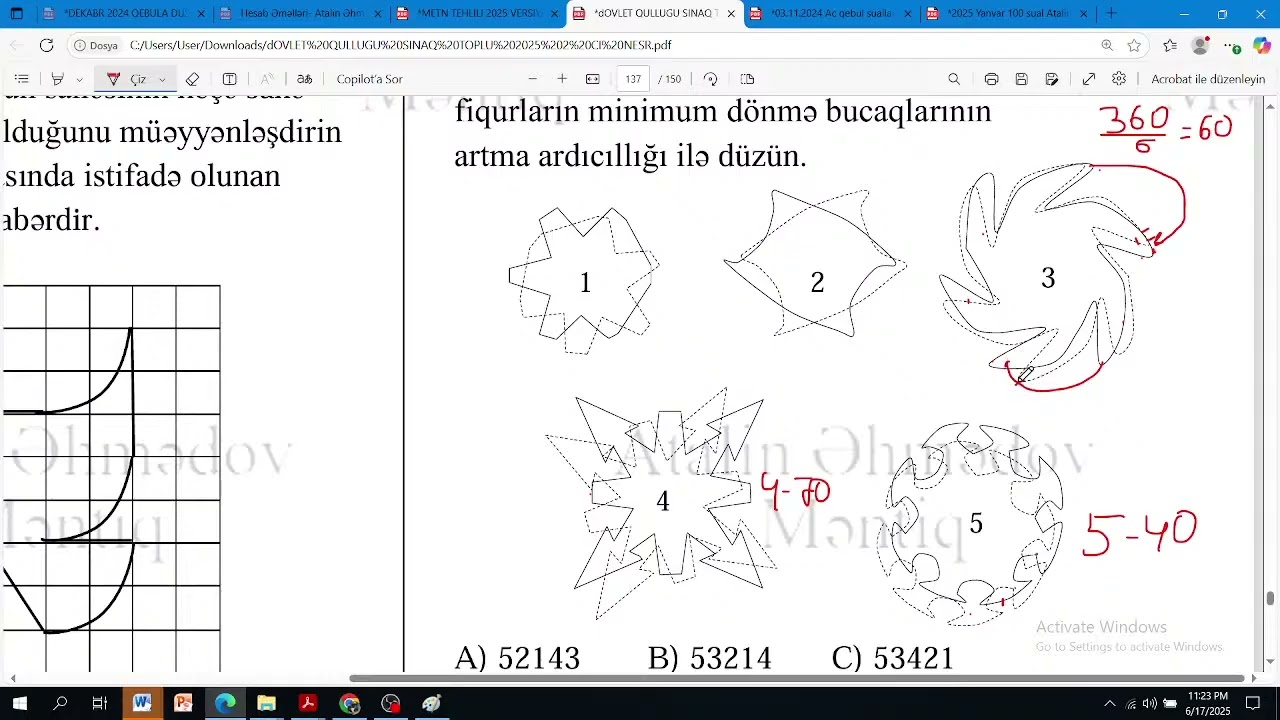The width and height of the screenshot is (1280, 720).
Task: Zoom out with the minus icon
Action: 532,79
